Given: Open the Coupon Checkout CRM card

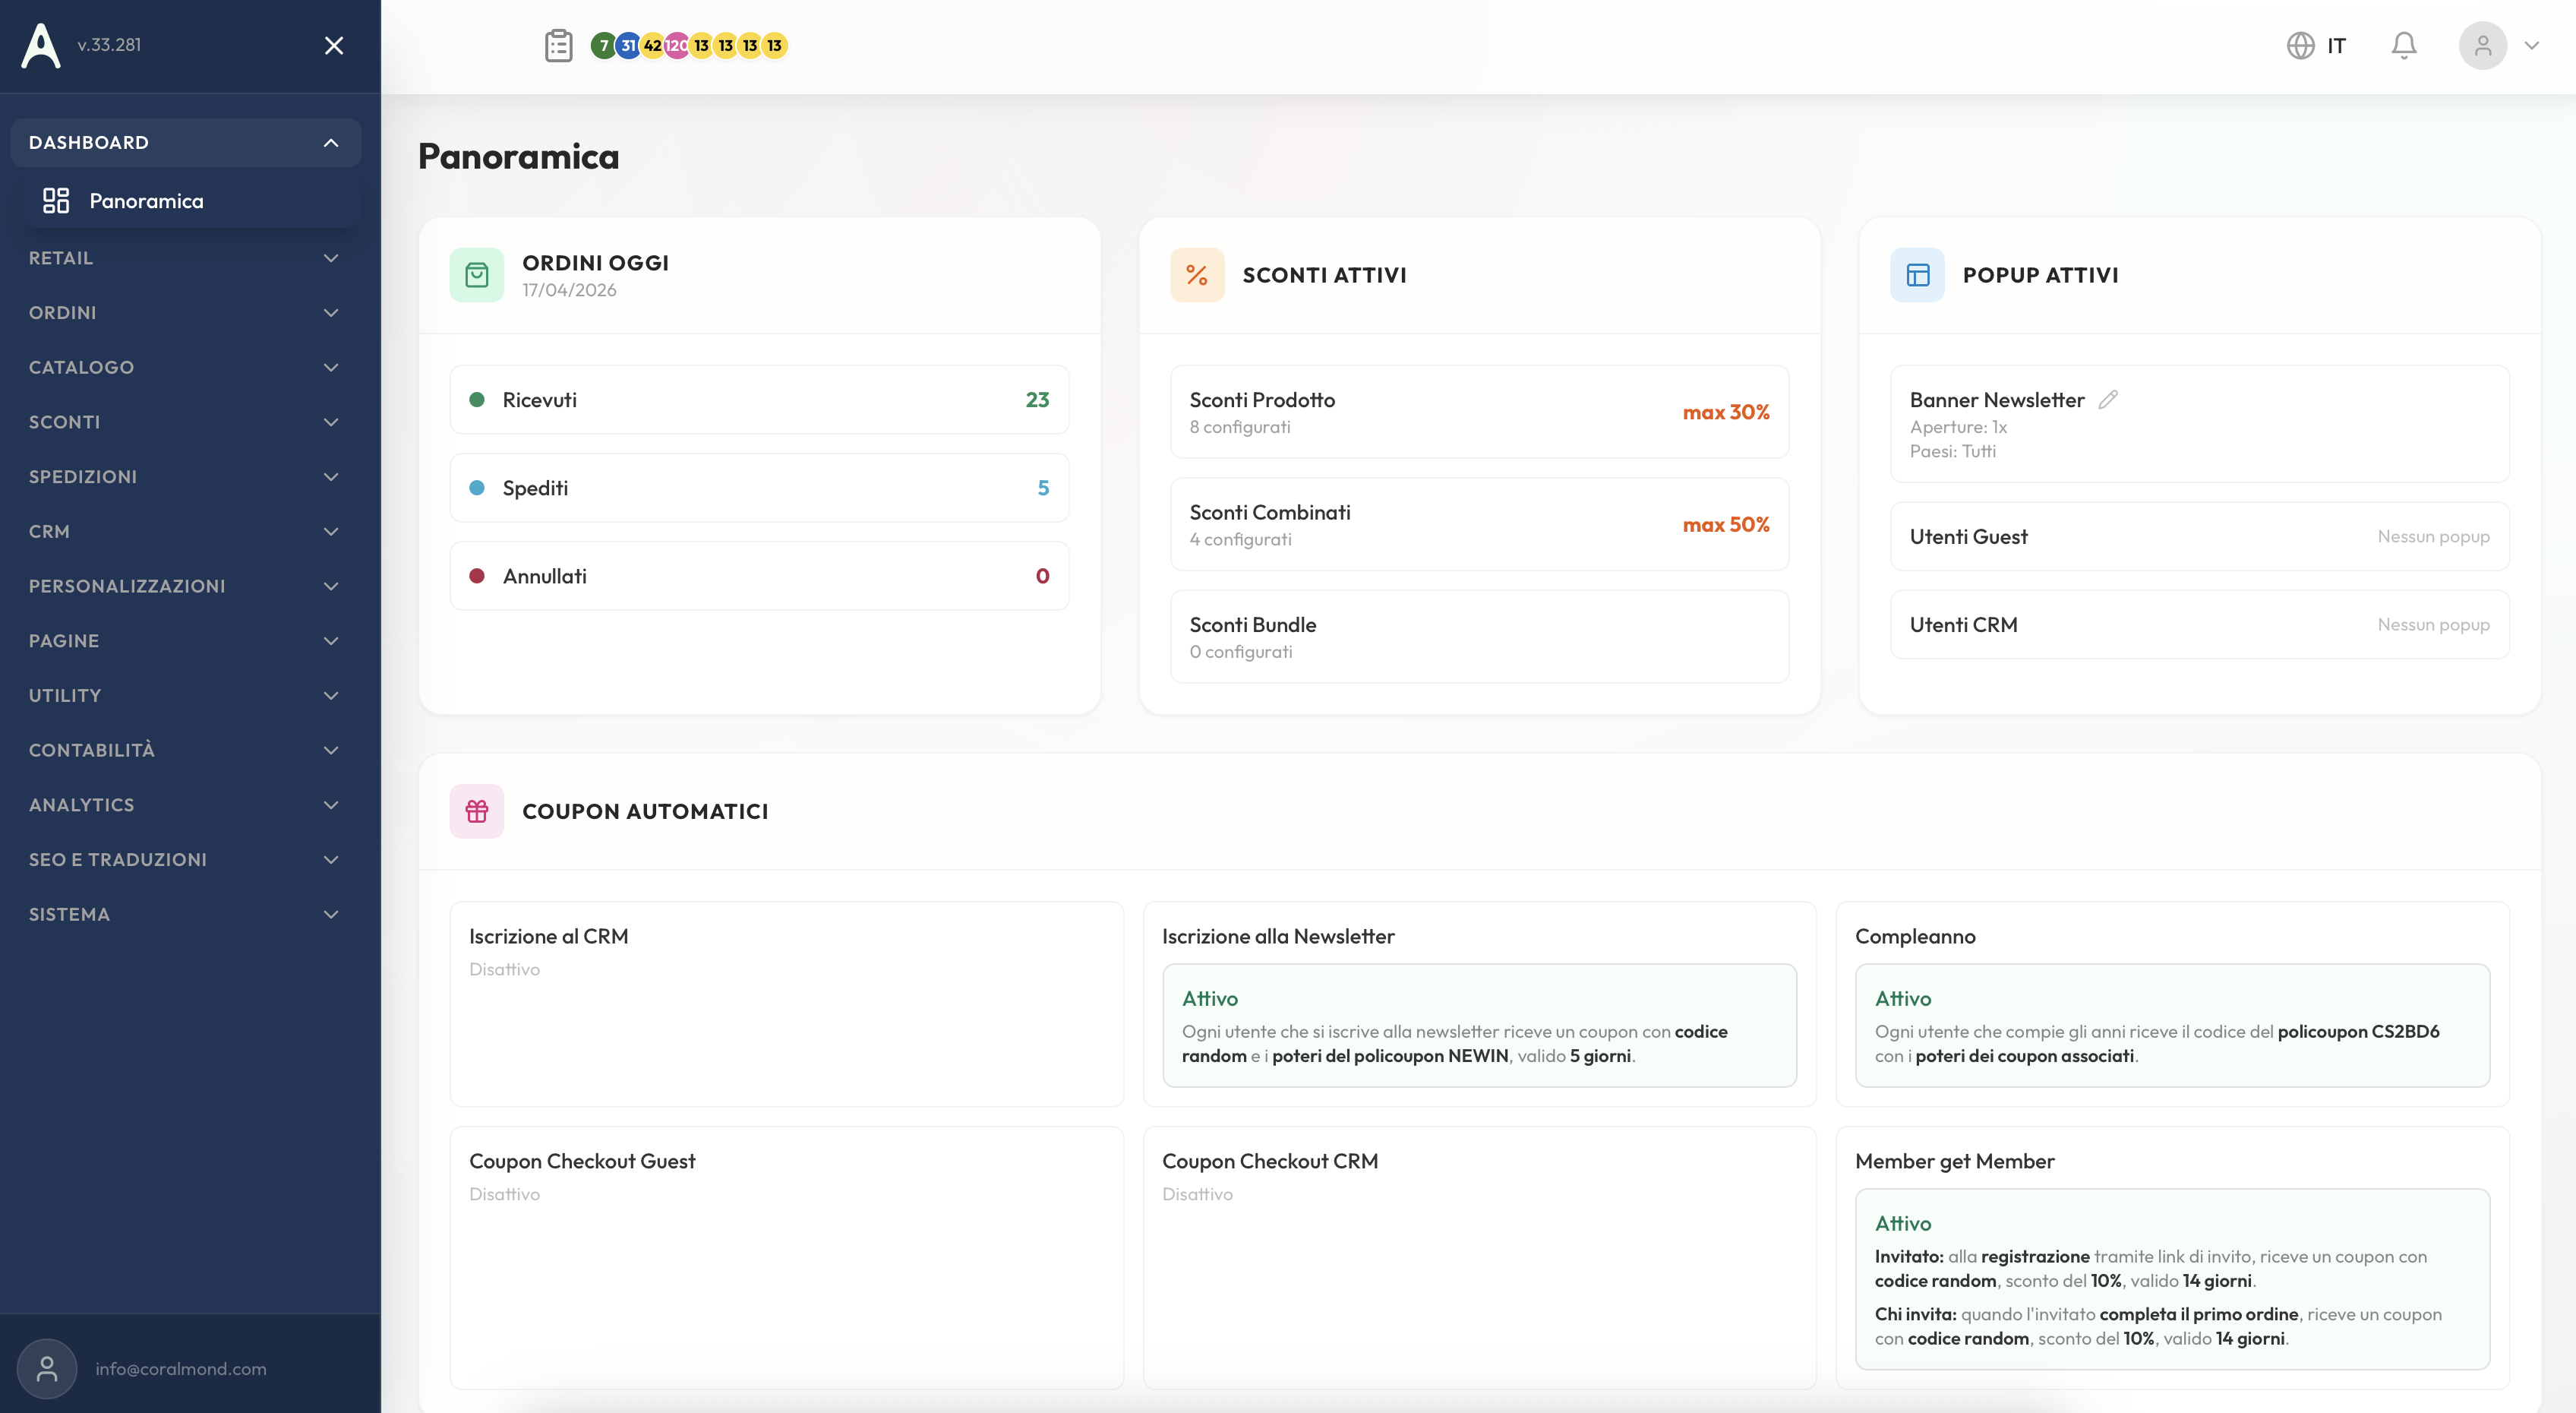Looking at the screenshot, I should [1479, 1258].
